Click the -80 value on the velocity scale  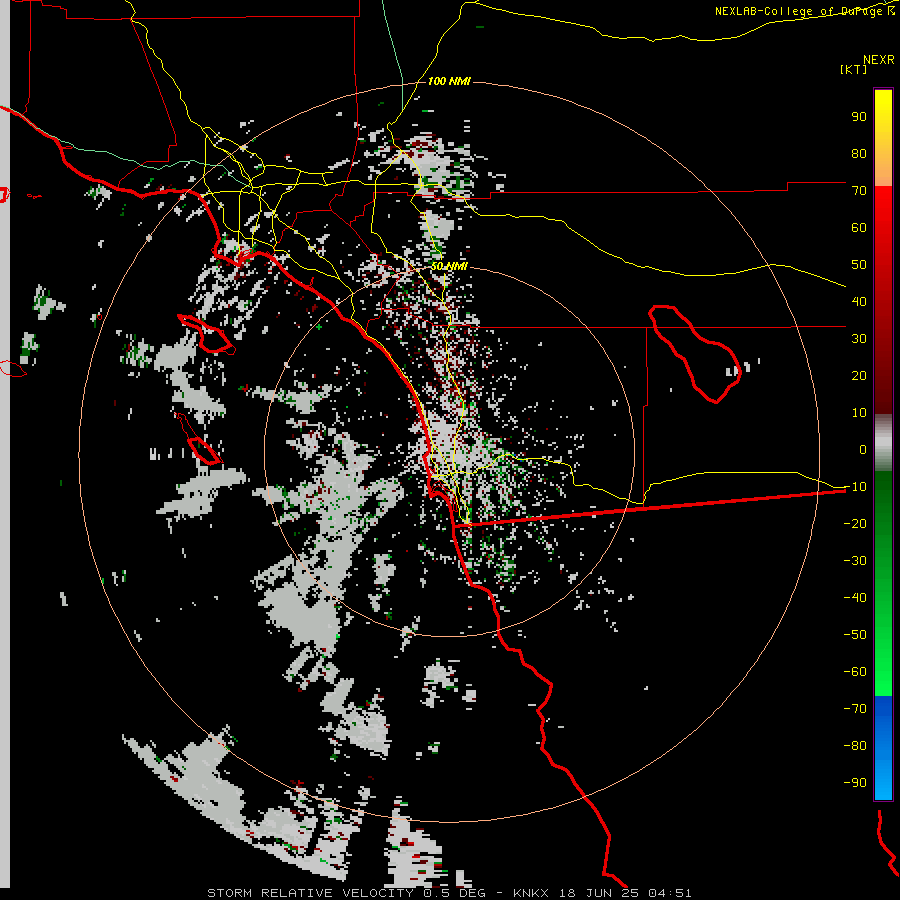pos(855,746)
